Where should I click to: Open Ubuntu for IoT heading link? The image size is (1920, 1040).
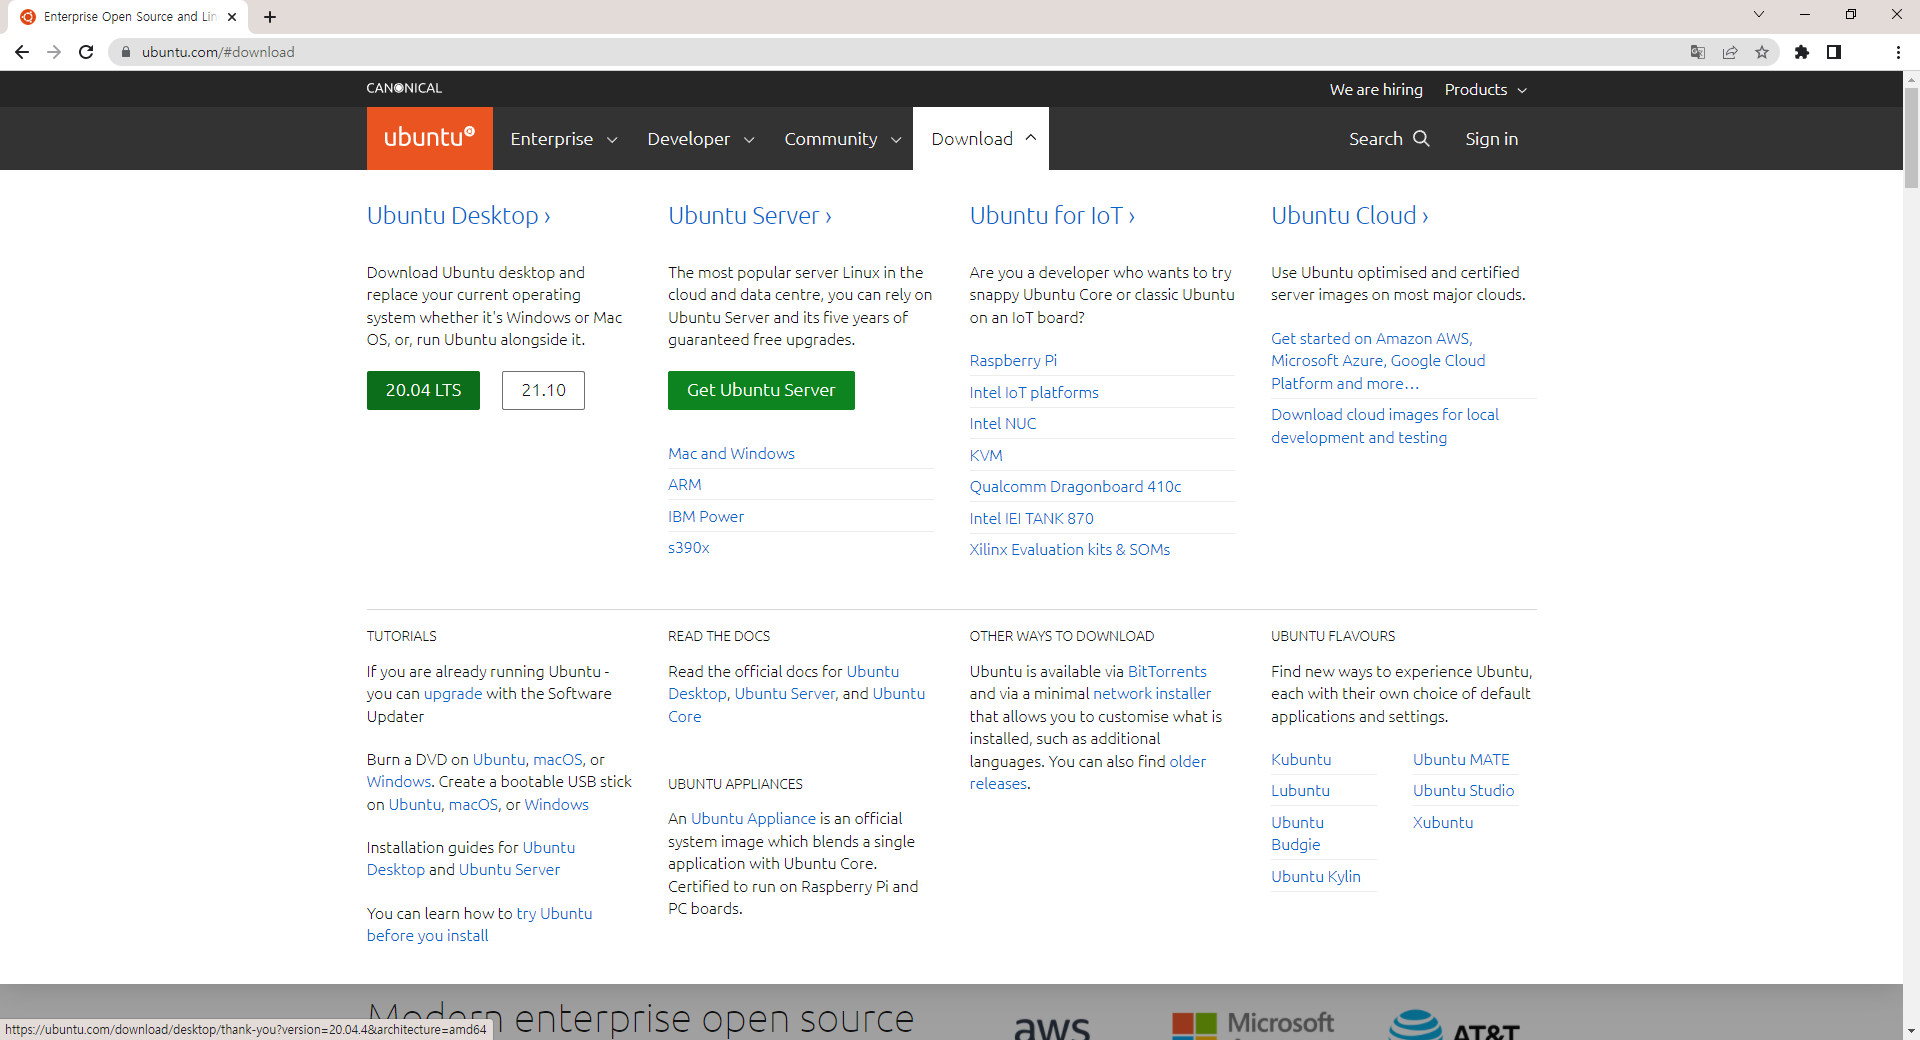pyautogui.click(x=1052, y=216)
